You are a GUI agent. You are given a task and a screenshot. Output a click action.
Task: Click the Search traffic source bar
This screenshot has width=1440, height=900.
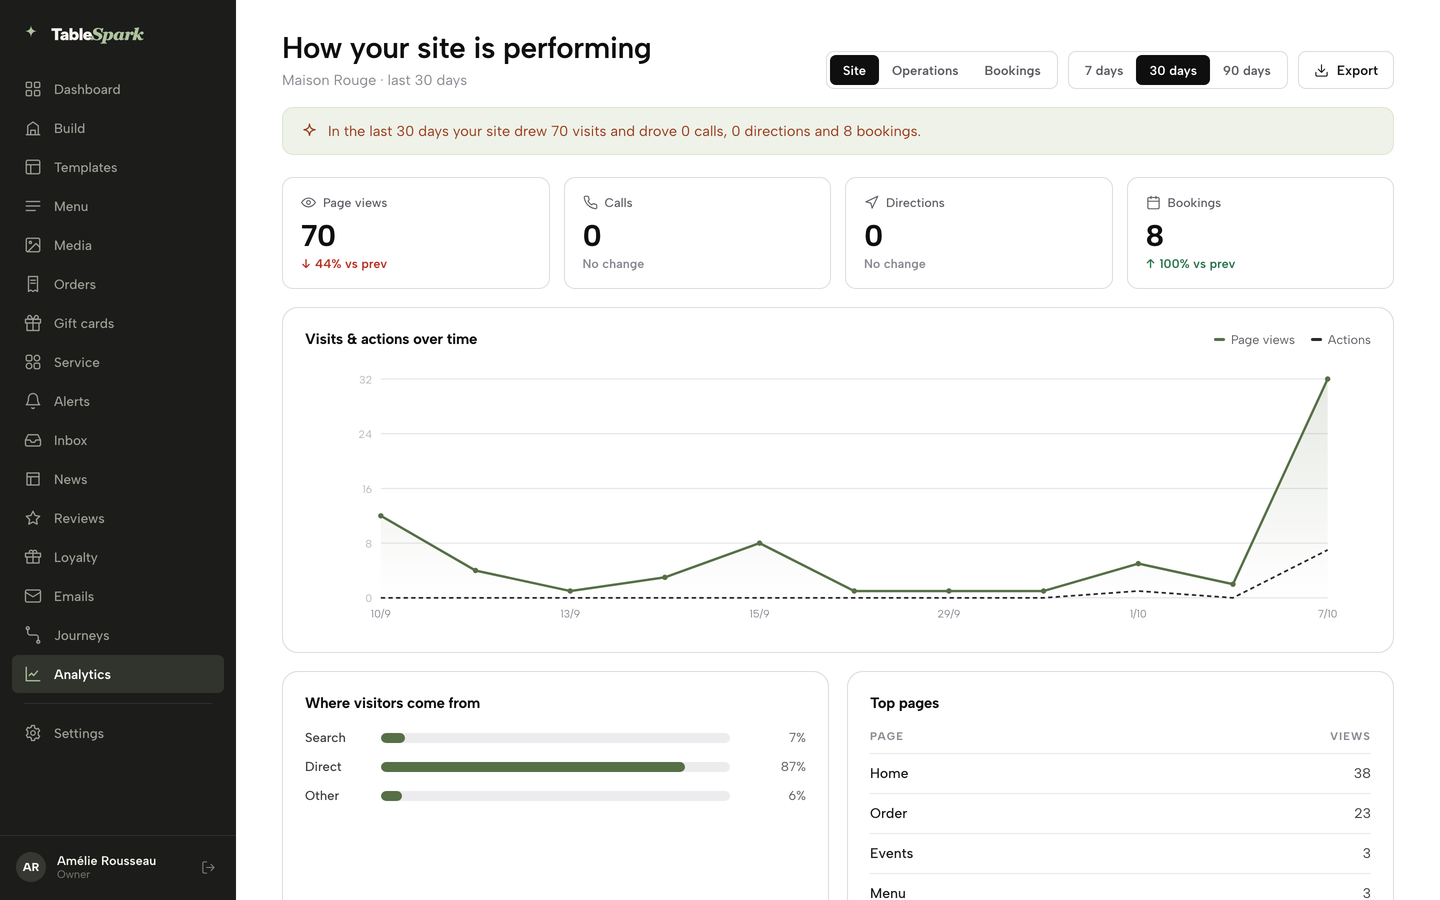(555, 738)
